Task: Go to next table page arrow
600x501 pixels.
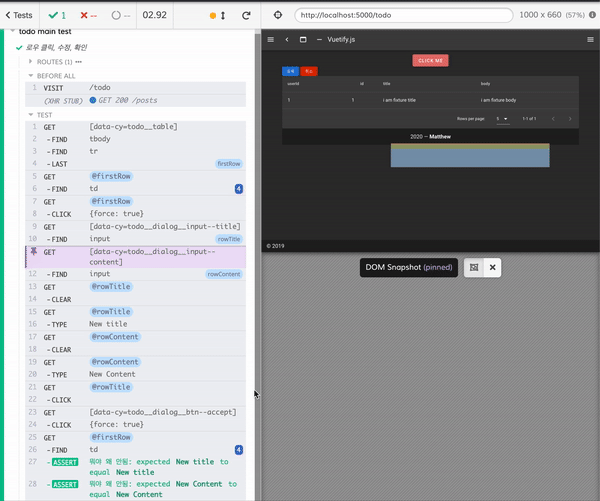Action: (x=570, y=119)
